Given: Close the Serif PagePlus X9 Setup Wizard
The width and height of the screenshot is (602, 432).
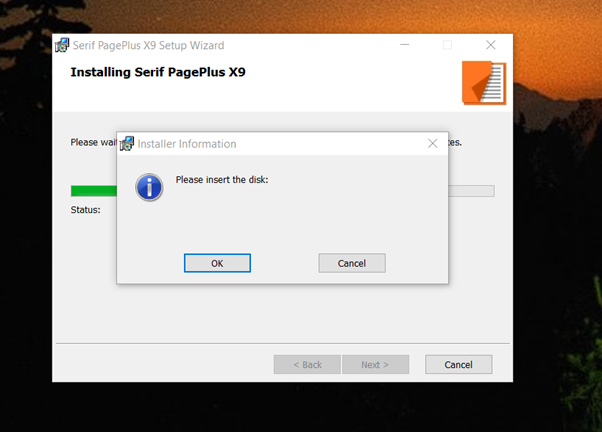Looking at the screenshot, I should coord(491,45).
